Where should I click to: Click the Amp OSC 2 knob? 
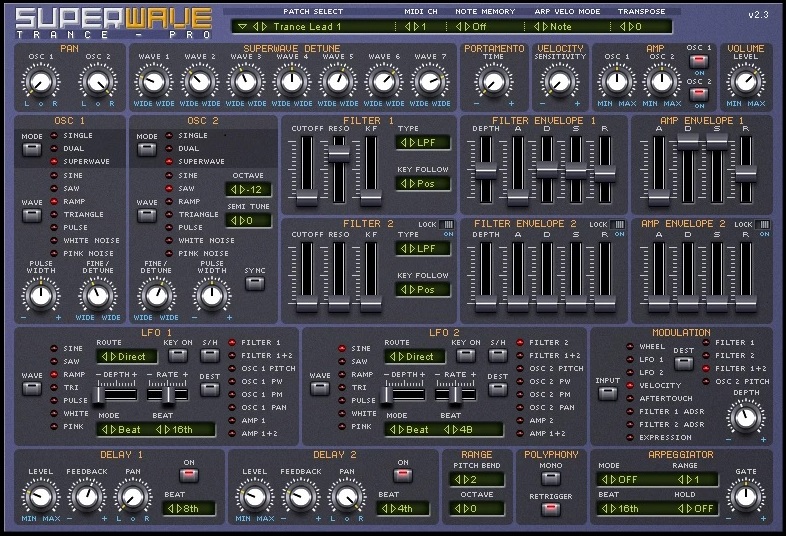coord(662,82)
